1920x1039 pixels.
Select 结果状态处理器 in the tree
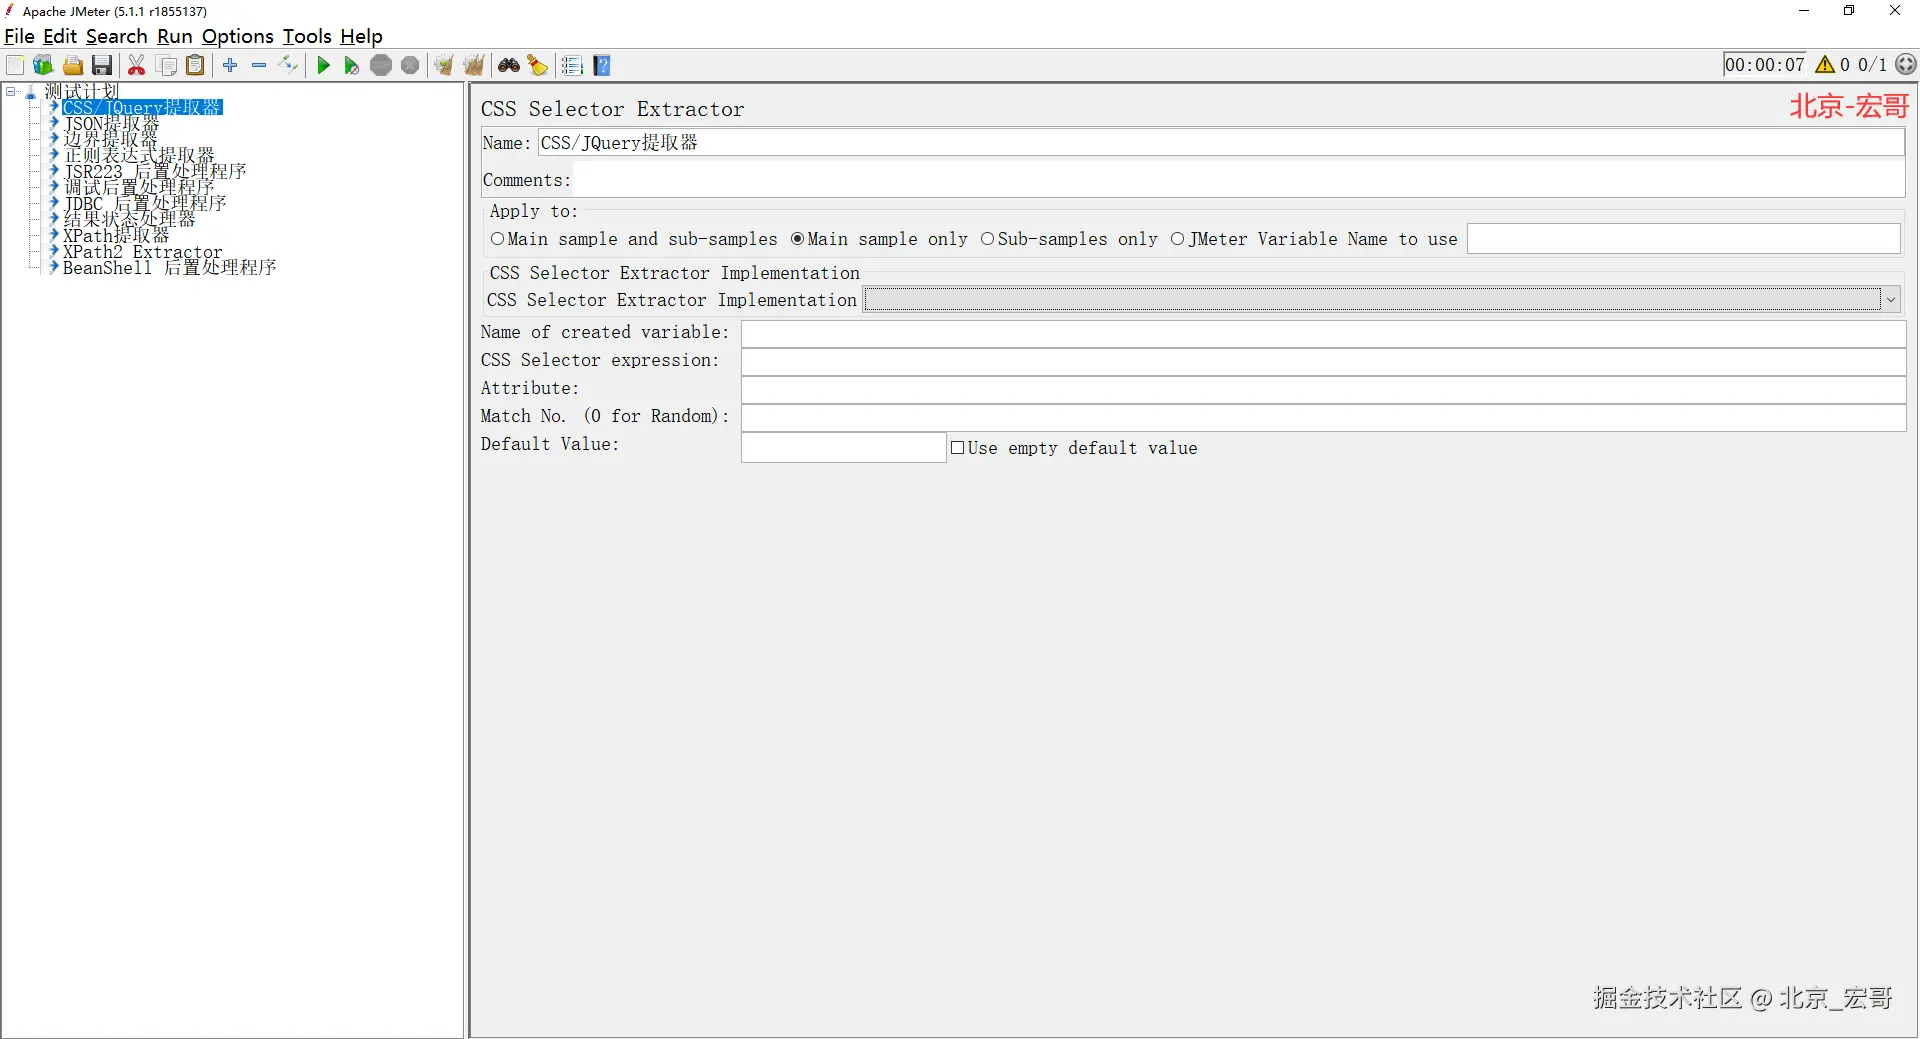[x=129, y=219]
